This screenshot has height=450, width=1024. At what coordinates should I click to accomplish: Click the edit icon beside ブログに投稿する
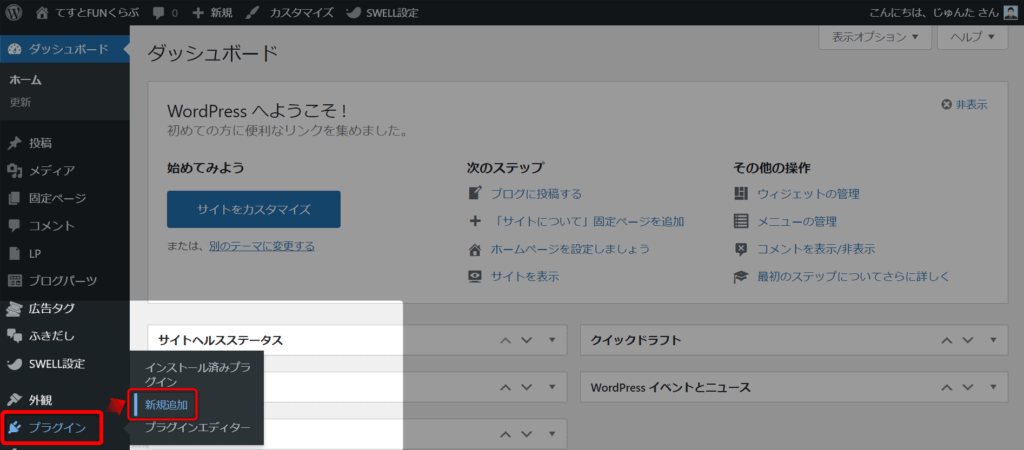pyautogui.click(x=475, y=193)
